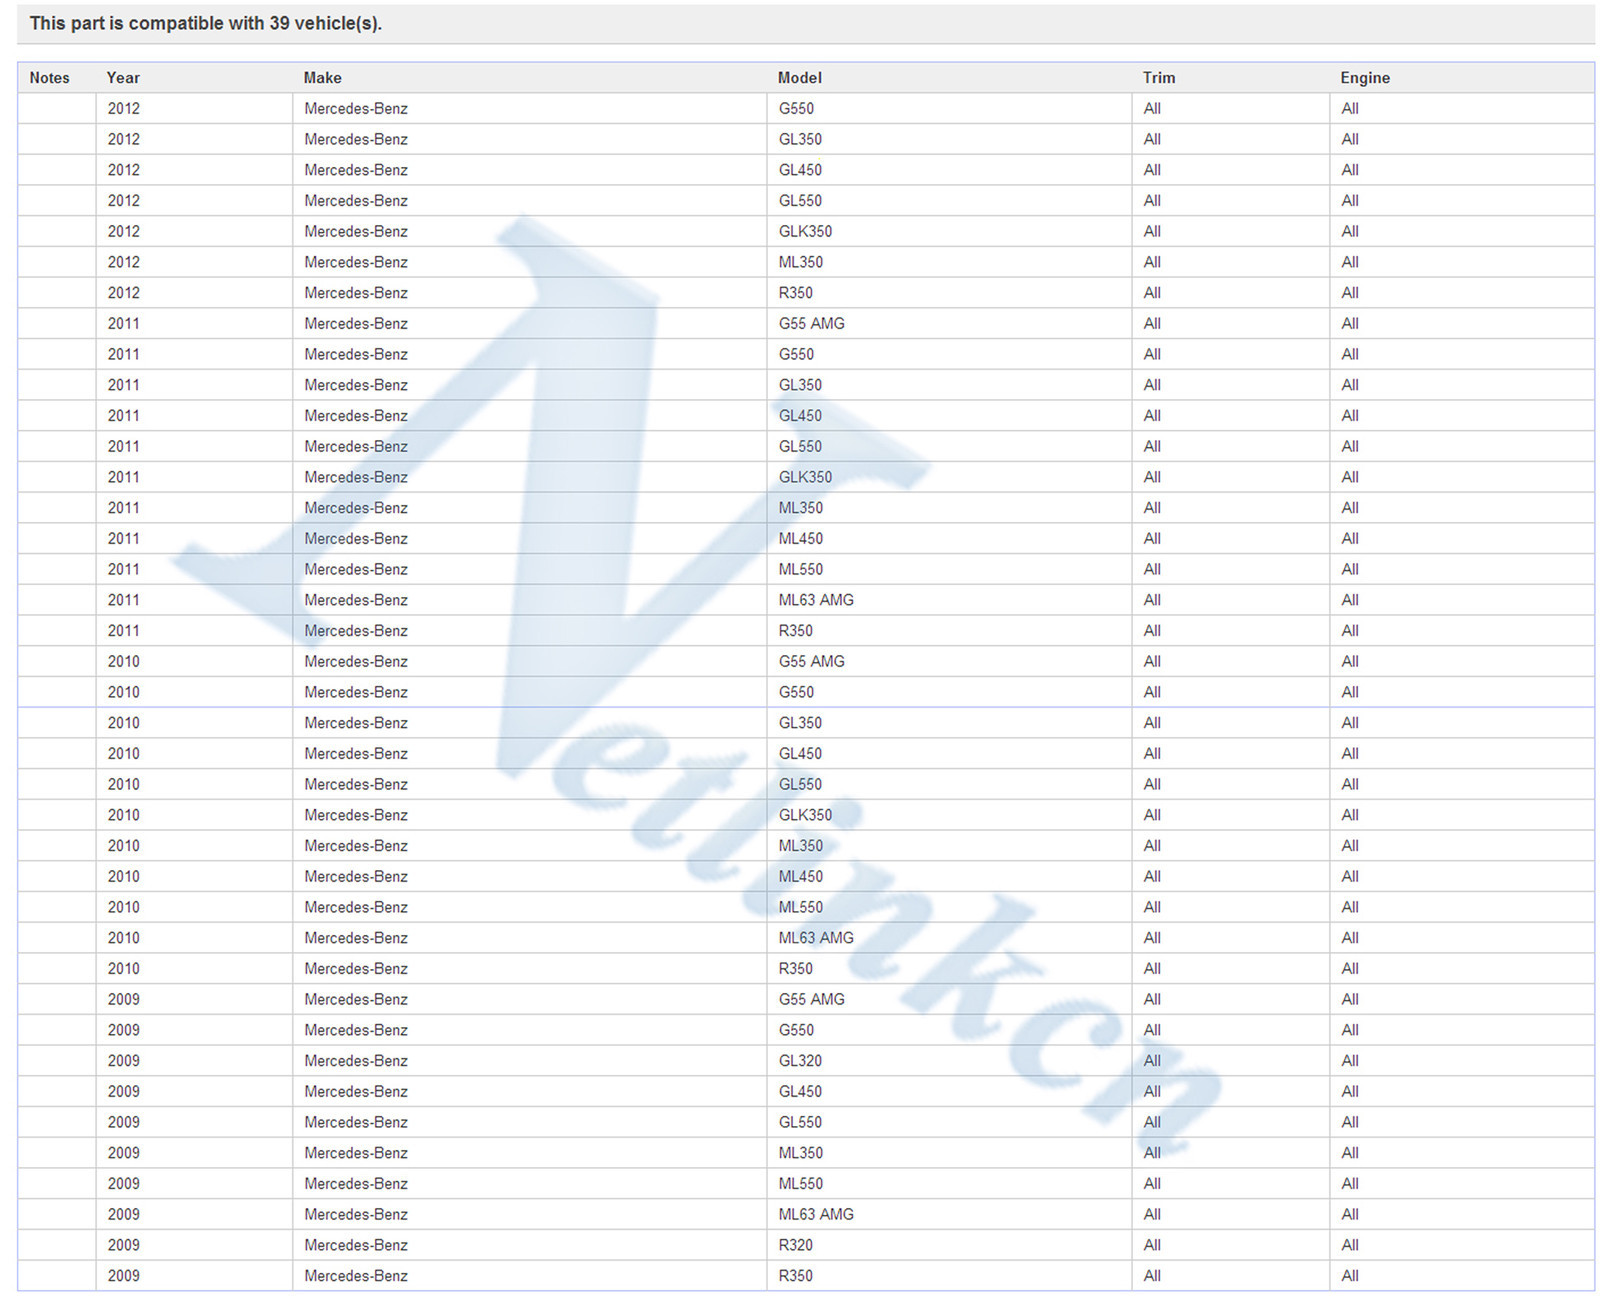The width and height of the screenshot is (1600, 1297).
Task: Click the GL320 model cell
Action: pyautogui.click(x=800, y=1061)
